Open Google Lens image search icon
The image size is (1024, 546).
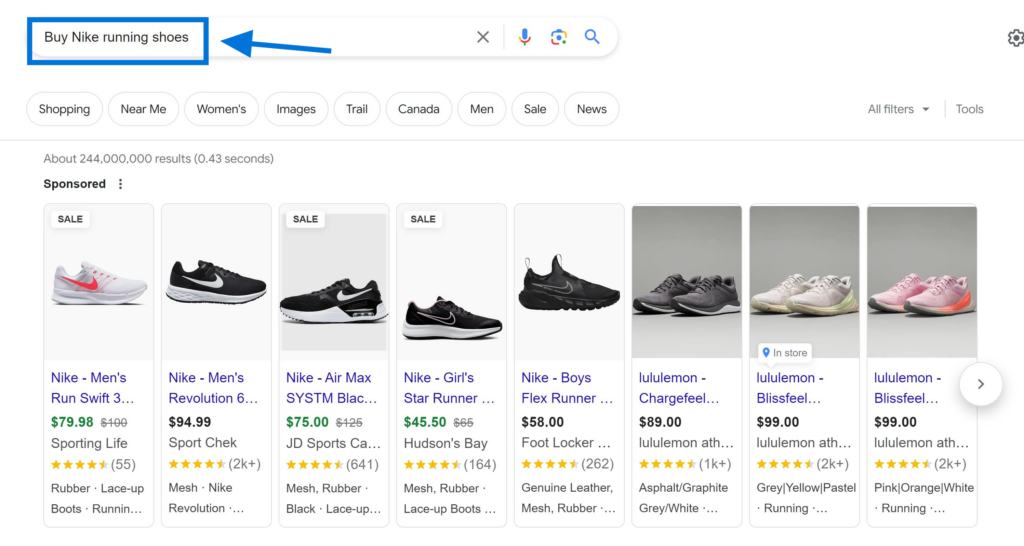click(x=558, y=37)
